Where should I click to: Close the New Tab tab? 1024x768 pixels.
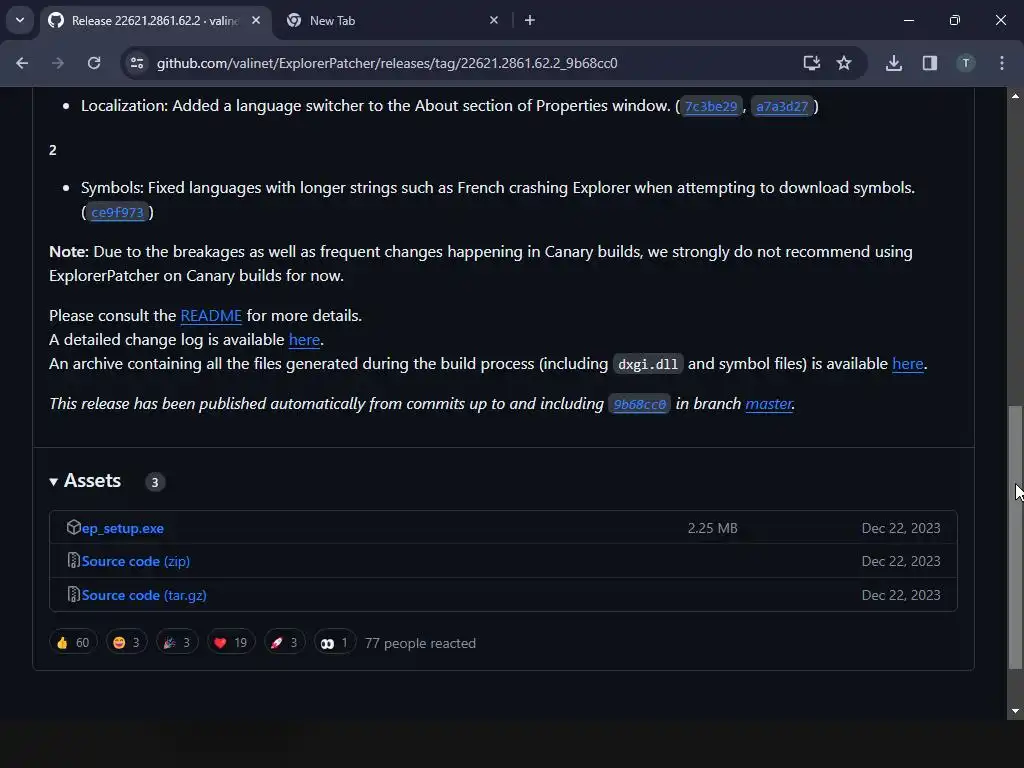point(494,20)
